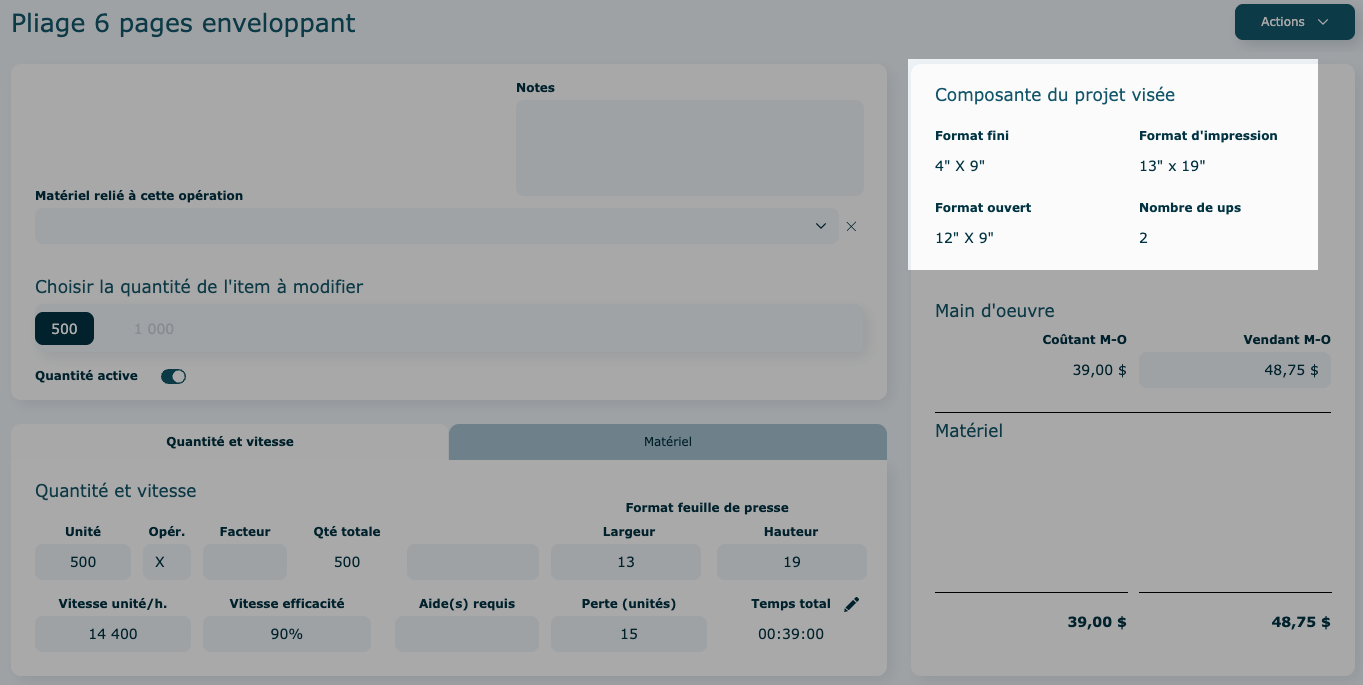Viewport: 1363px width, 685px height.
Task: Edit the Perte (unités) field
Action: click(x=628, y=634)
